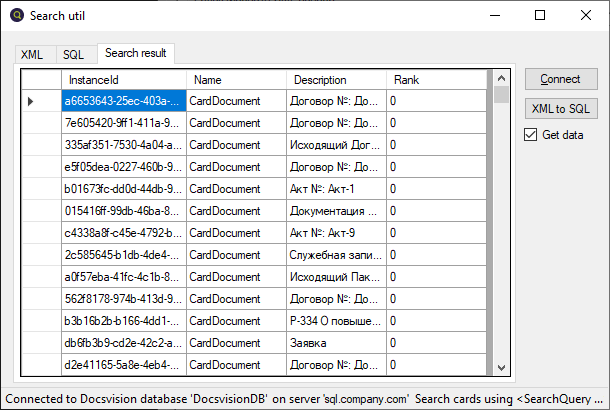Open the SQL tab

[x=73, y=54]
